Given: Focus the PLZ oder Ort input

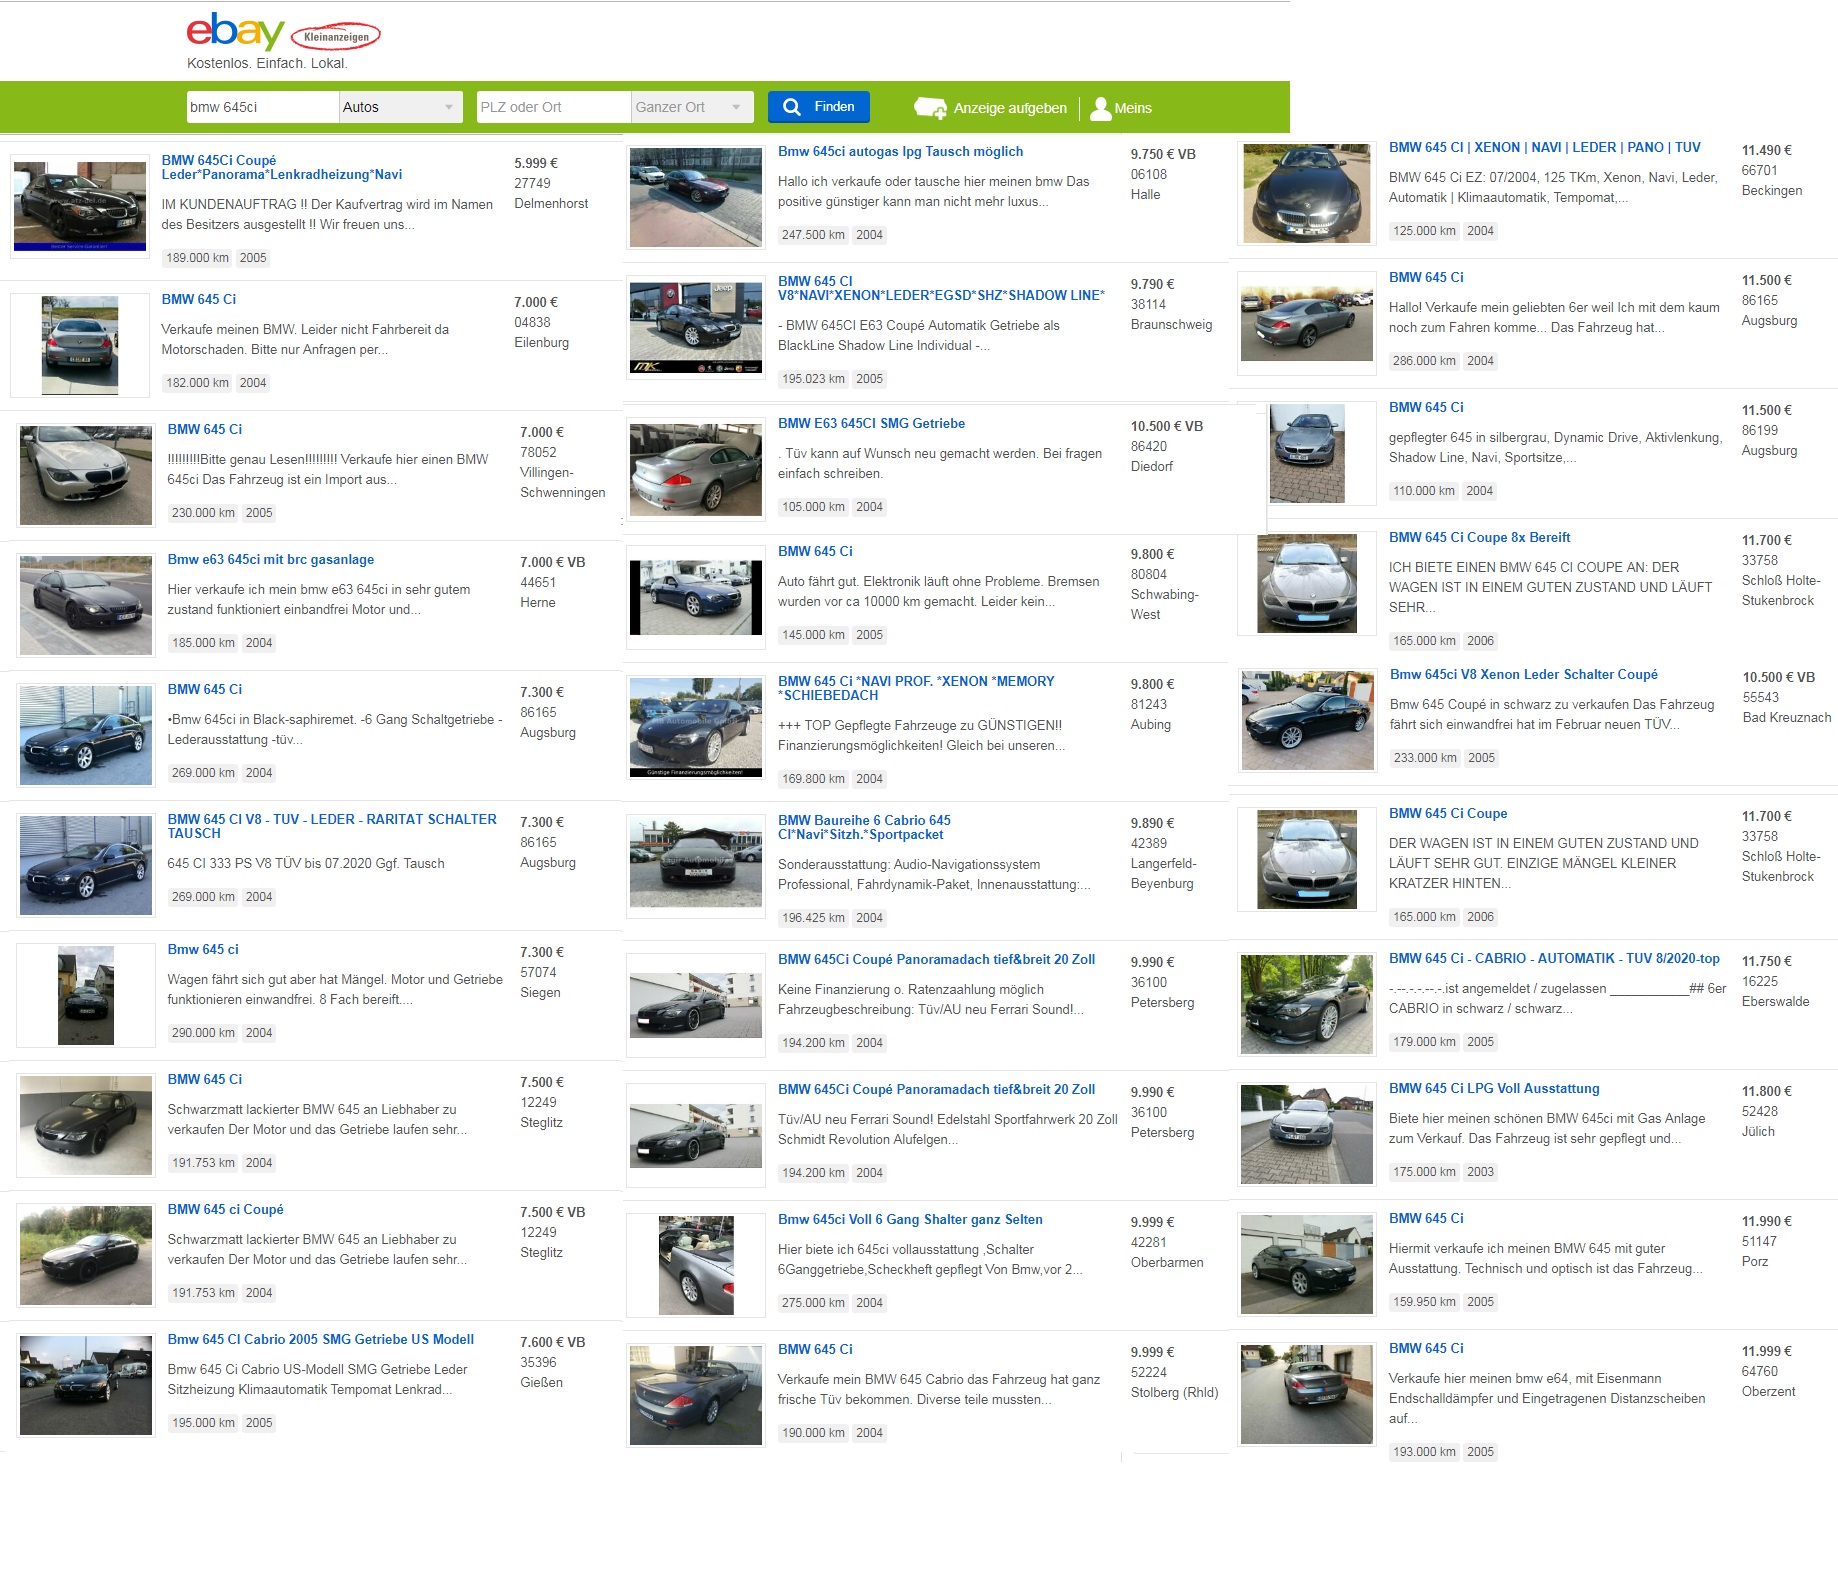Looking at the screenshot, I should (x=553, y=107).
